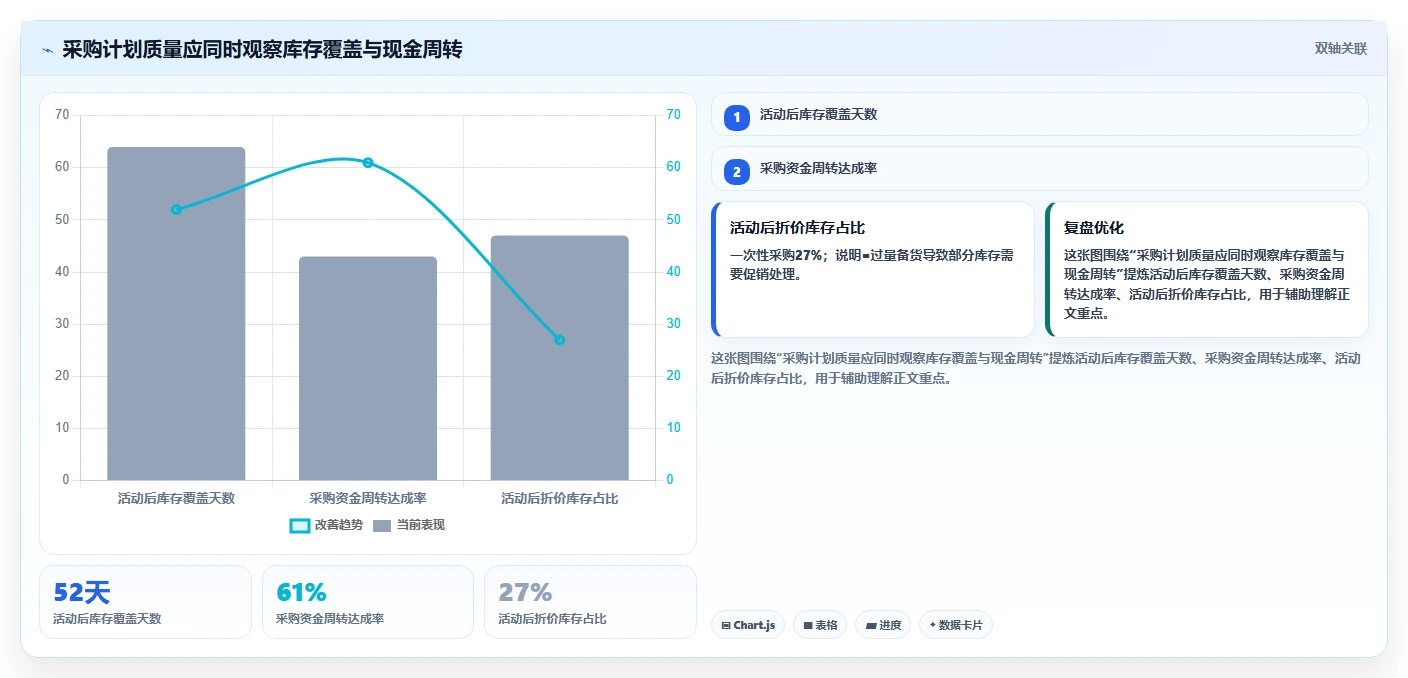The image size is (1408, 678).
Task: Select the 活动后库存覆盖天数 bar in chart
Action: pos(176,313)
